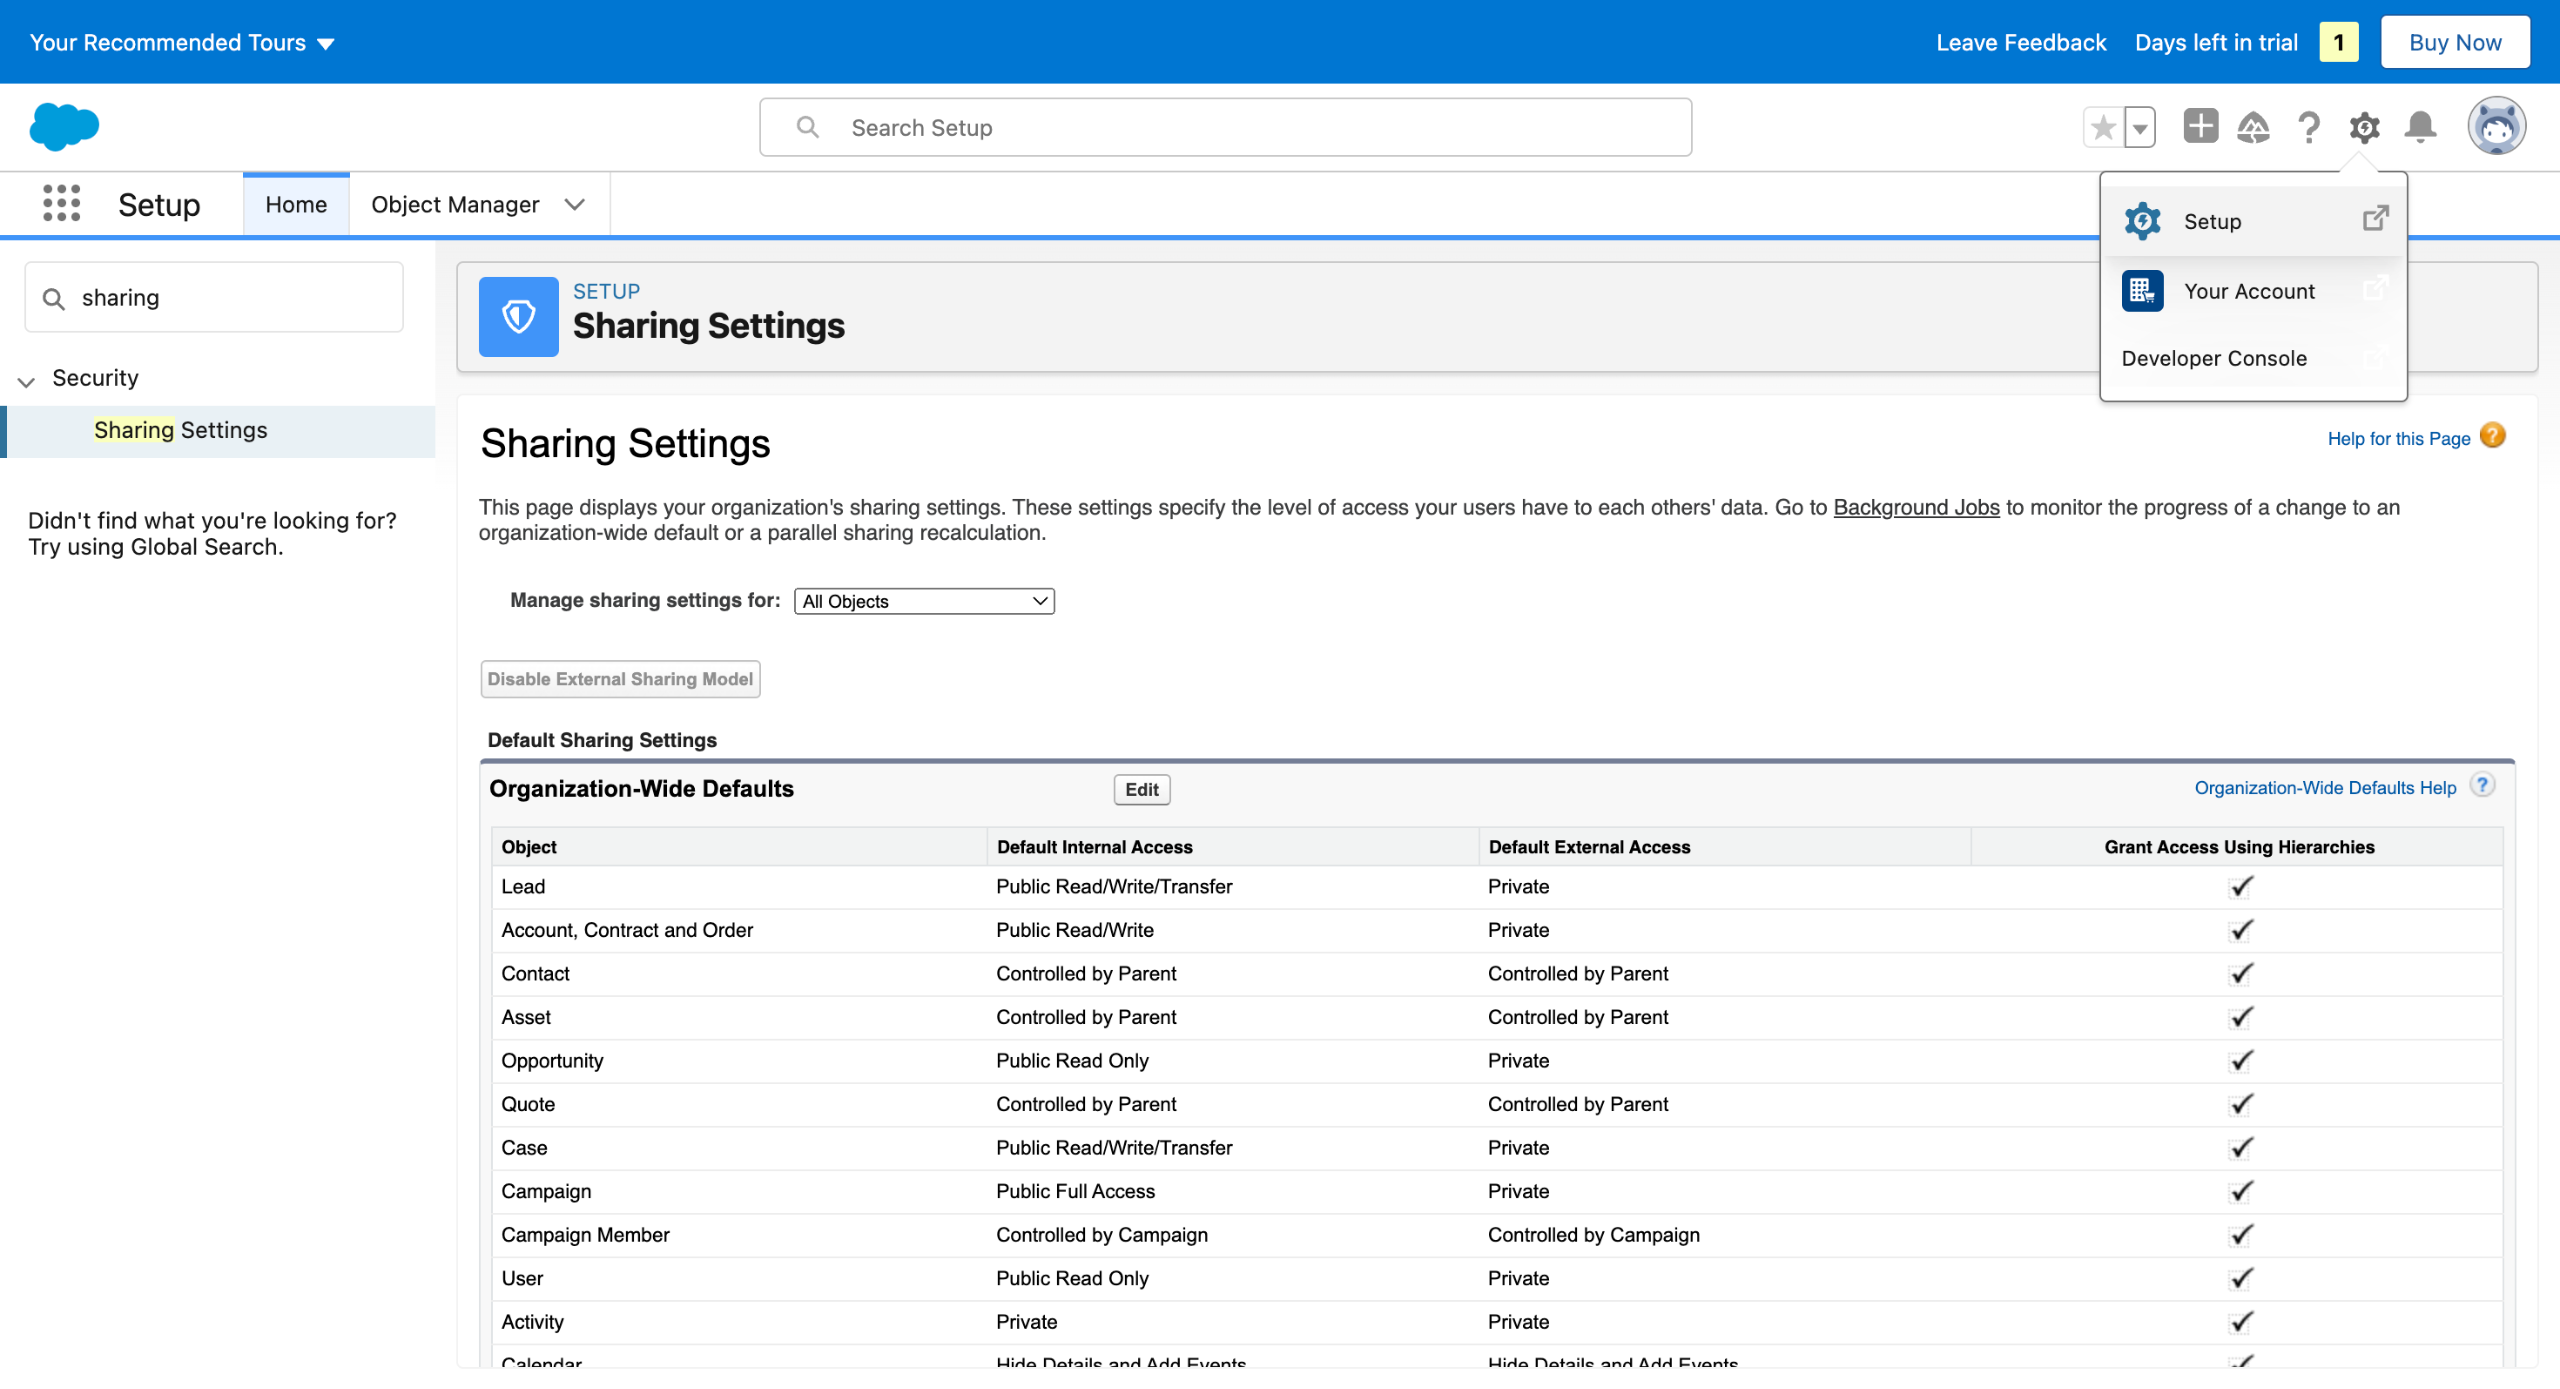Image resolution: width=2560 pixels, height=1389 pixels.
Task: Click the Edit button for Organization-Wide Defaults
Action: pos(1142,789)
